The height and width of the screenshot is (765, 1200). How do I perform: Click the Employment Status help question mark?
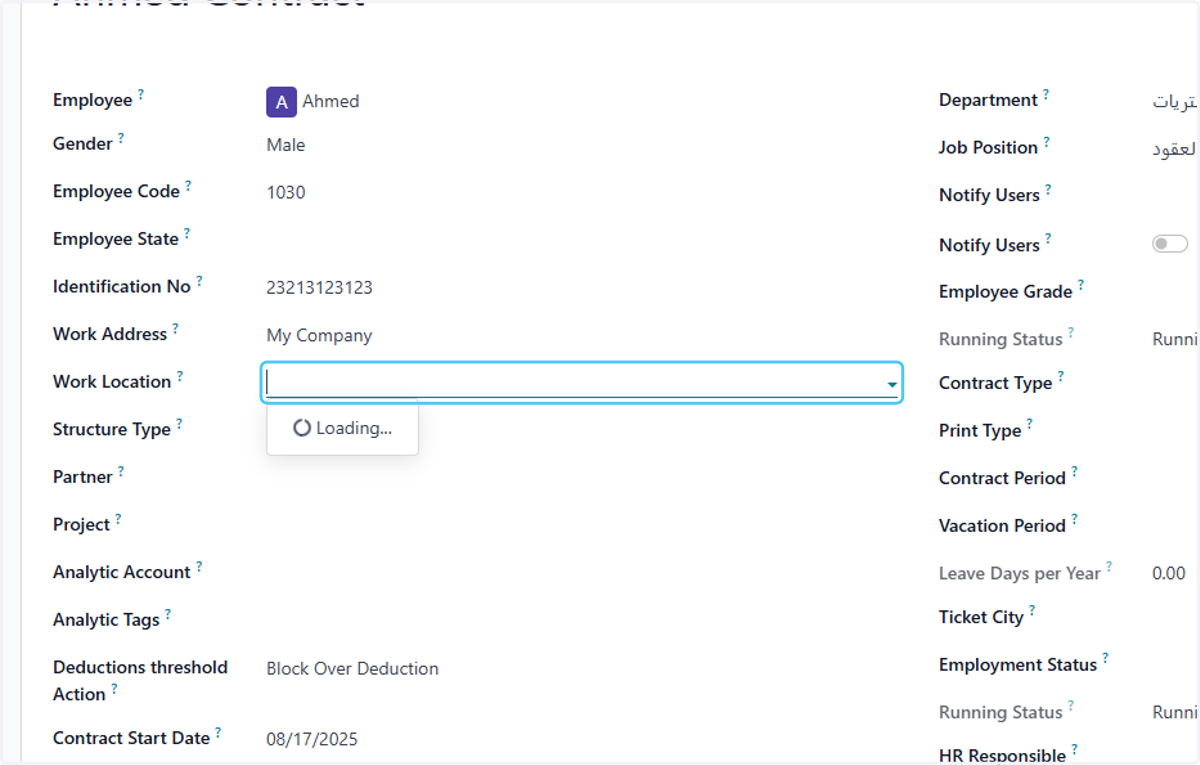[x=1106, y=659]
